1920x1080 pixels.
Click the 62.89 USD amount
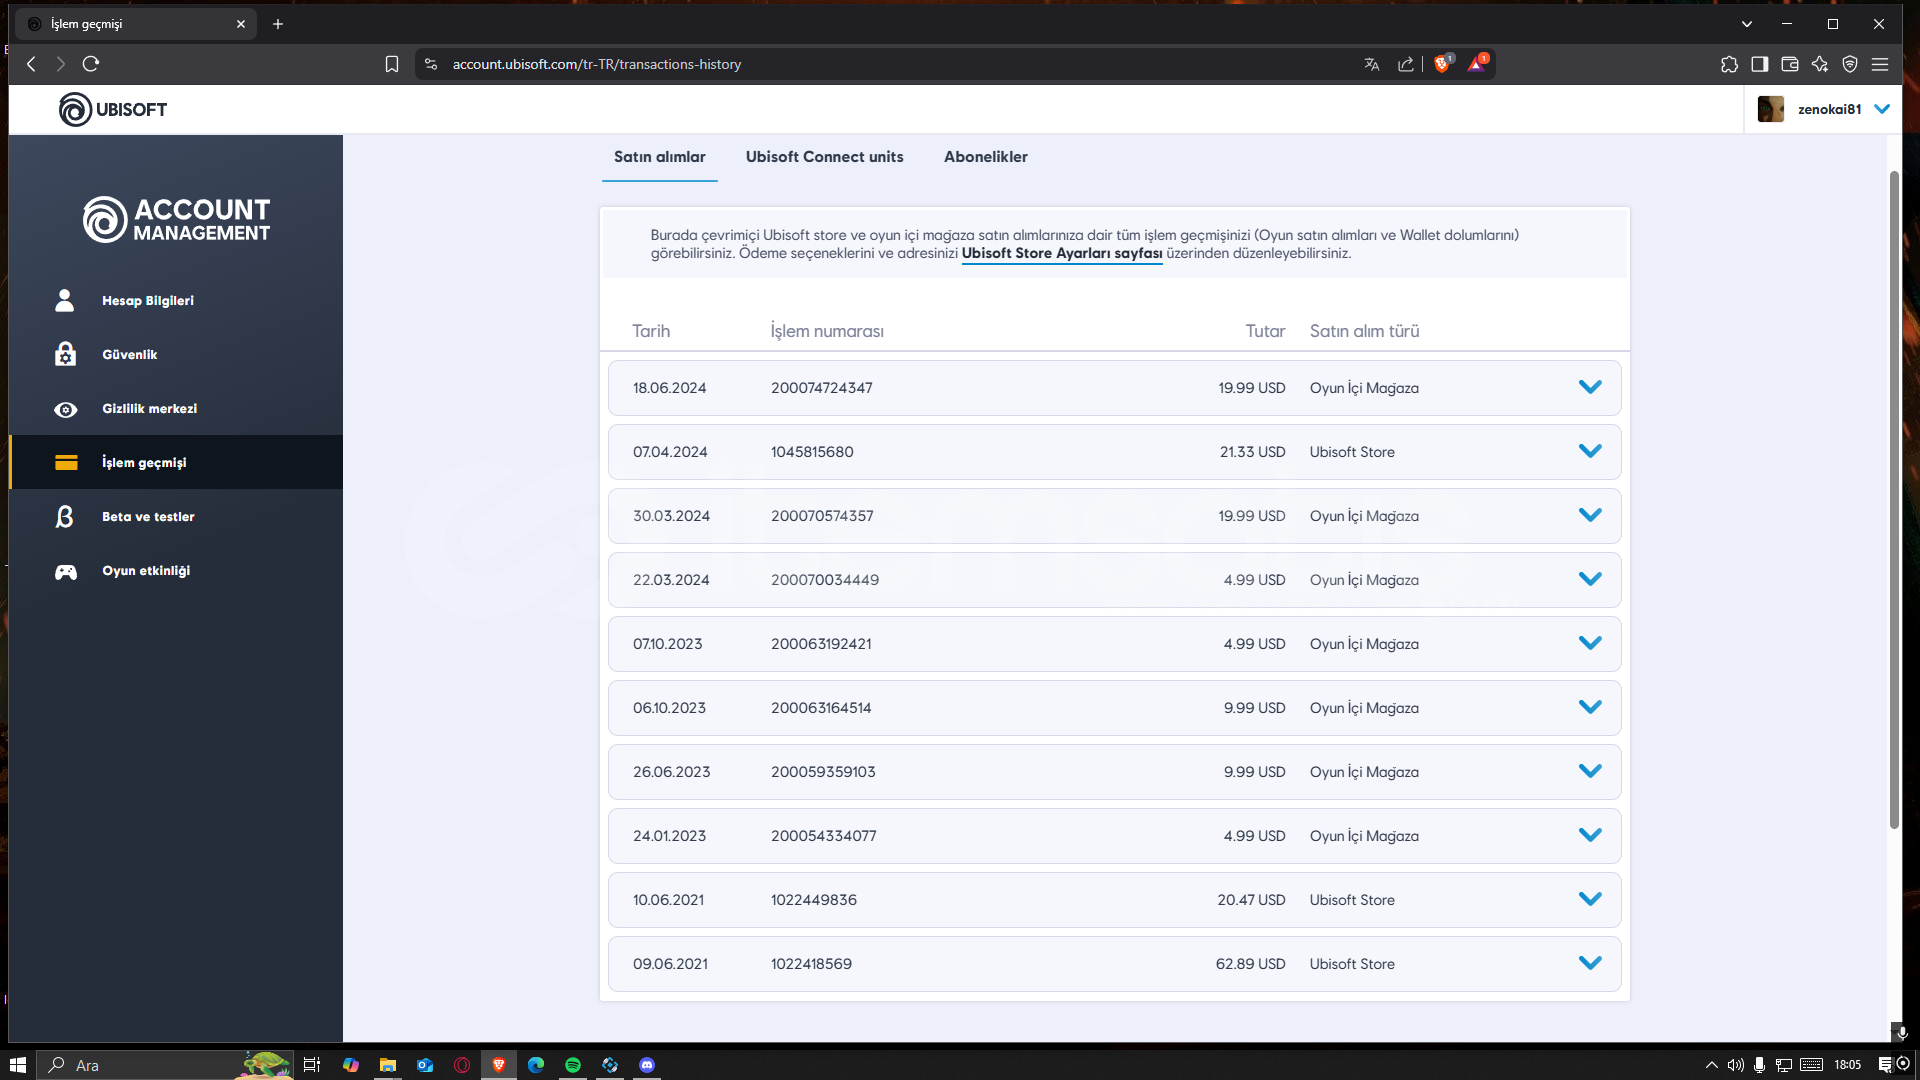coord(1250,964)
